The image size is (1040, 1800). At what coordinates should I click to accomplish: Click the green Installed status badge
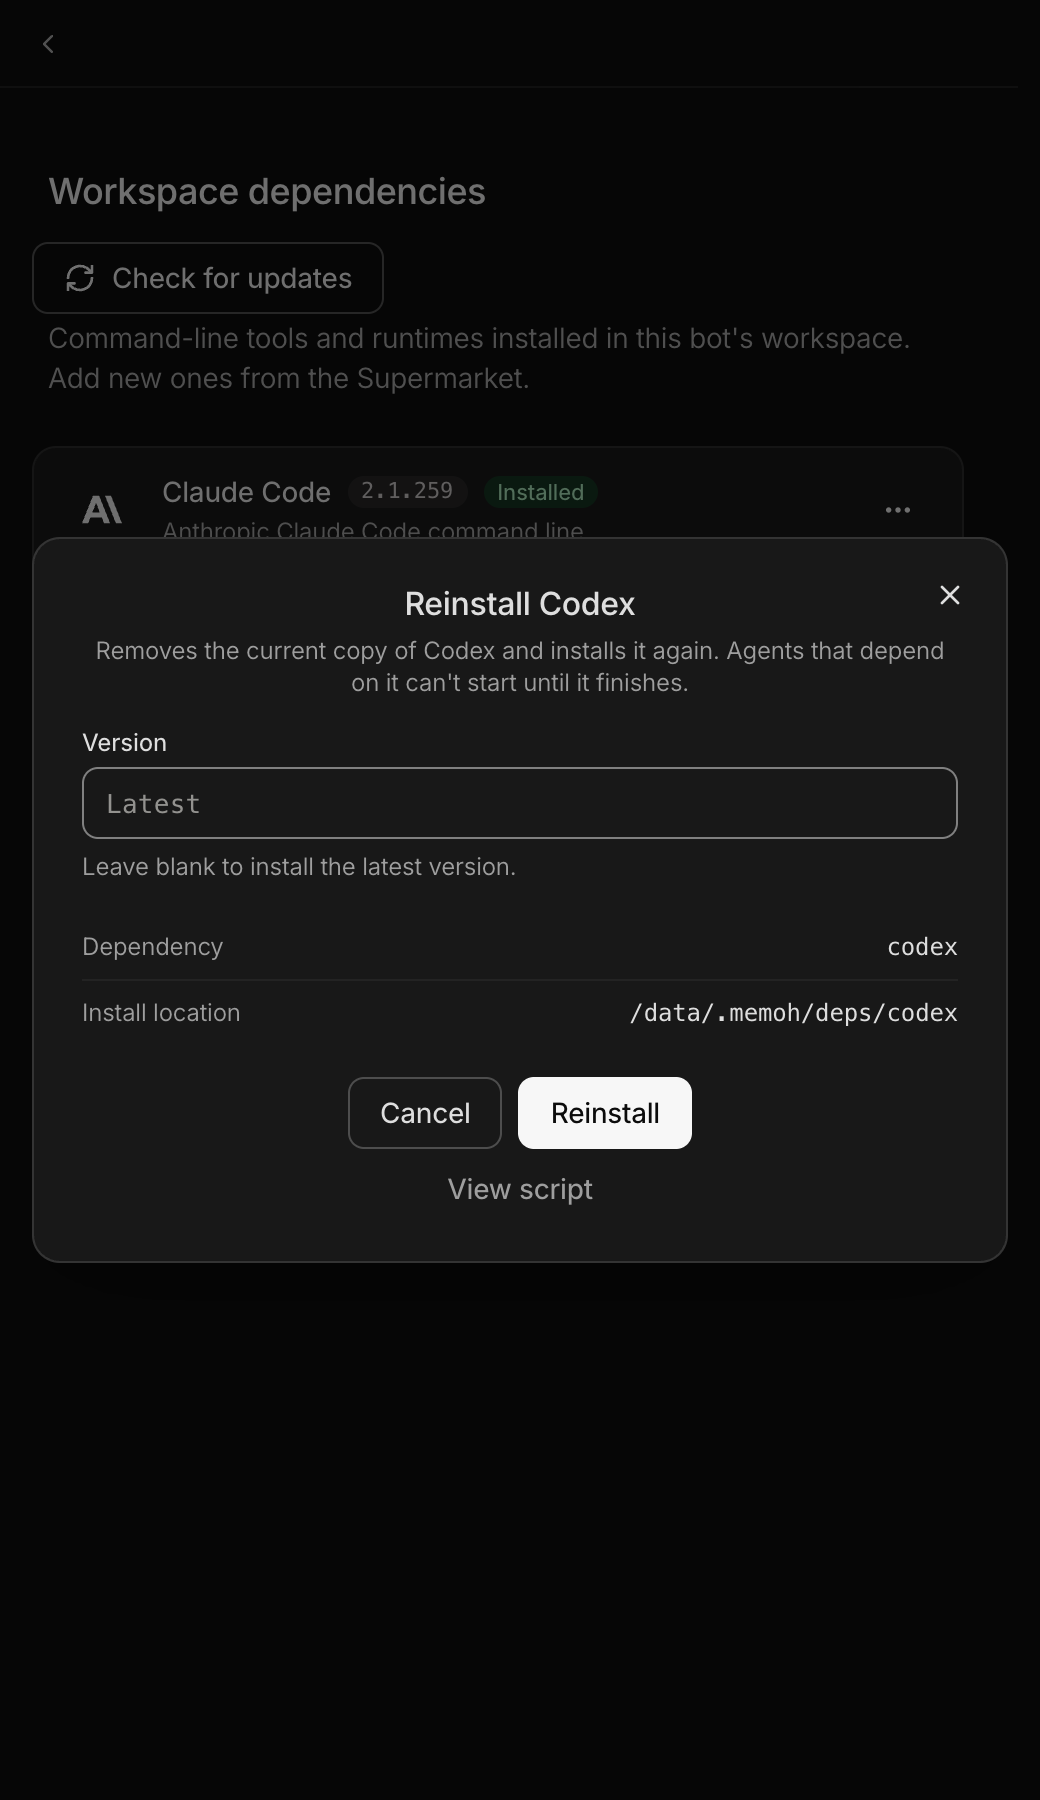541,492
